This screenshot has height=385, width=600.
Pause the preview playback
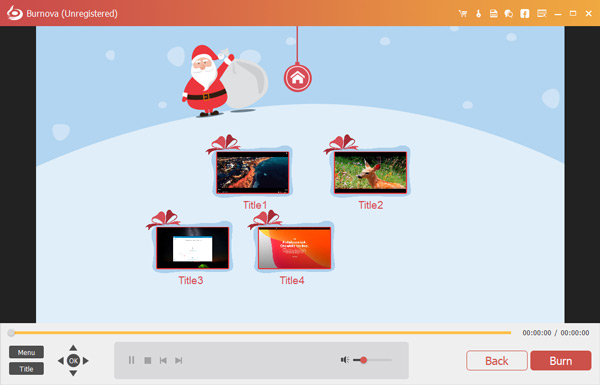point(131,360)
